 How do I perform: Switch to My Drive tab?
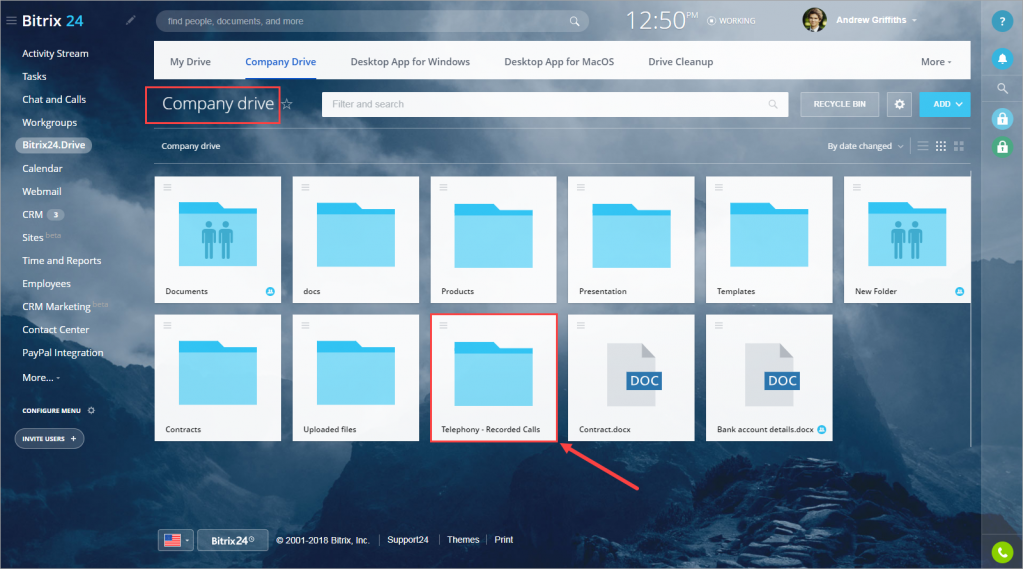[x=191, y=61]
